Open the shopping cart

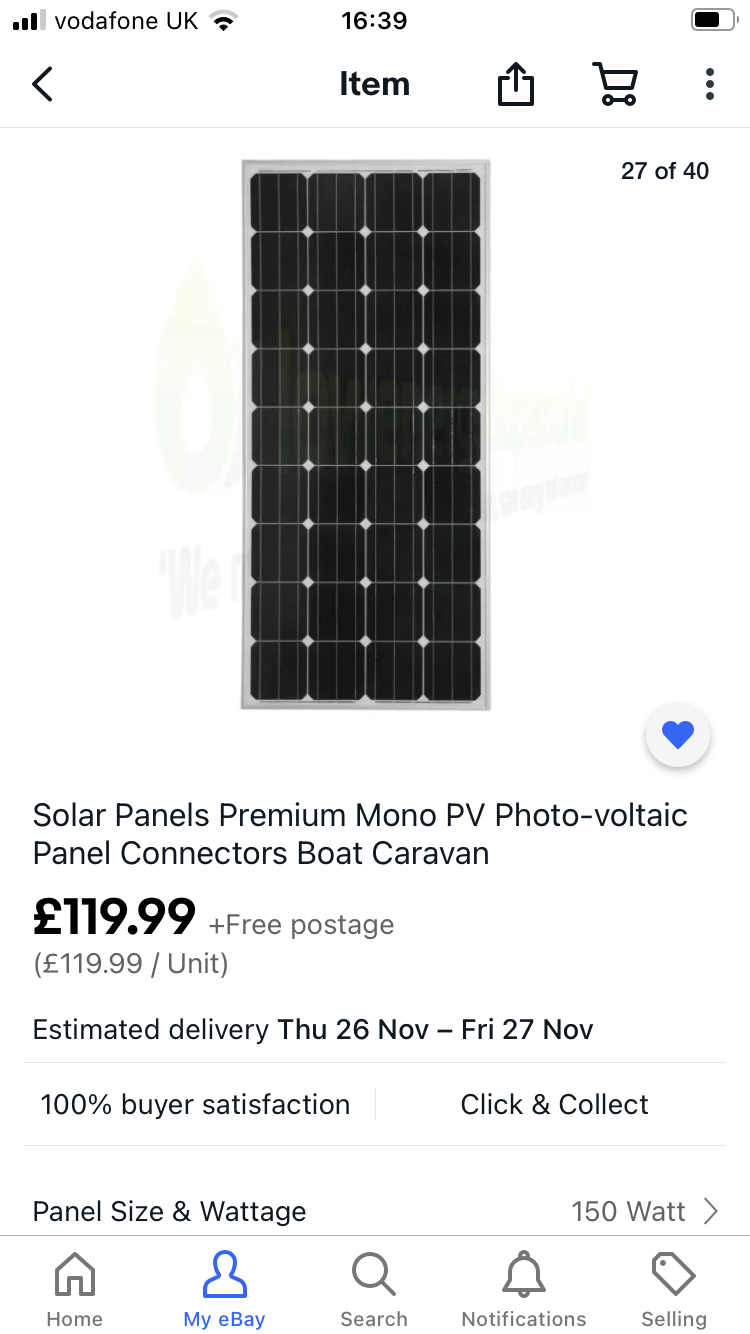click(615, 84)
